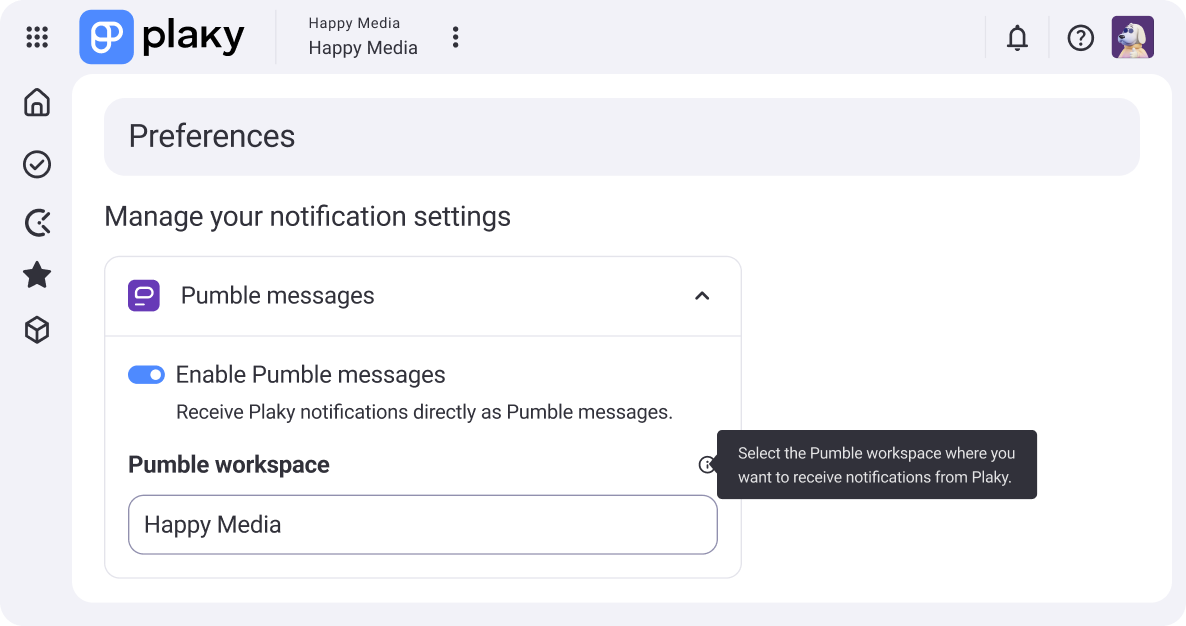Open the help question mark
Image resolution: width=1186 pixels, height=626 pixels.
click(x=1081, y=37)
